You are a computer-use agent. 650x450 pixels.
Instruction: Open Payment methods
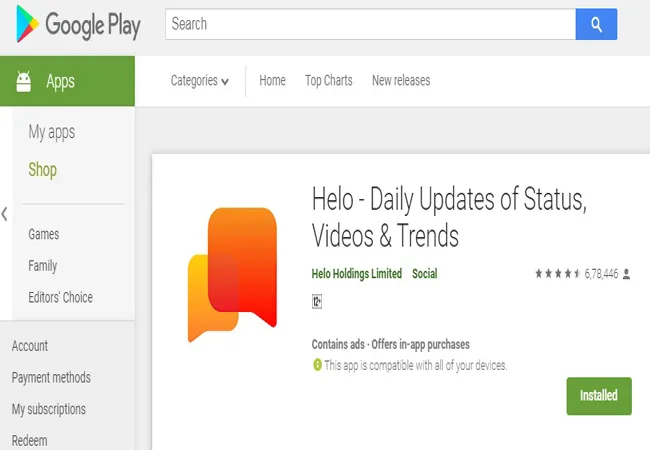tap(51, 377)
